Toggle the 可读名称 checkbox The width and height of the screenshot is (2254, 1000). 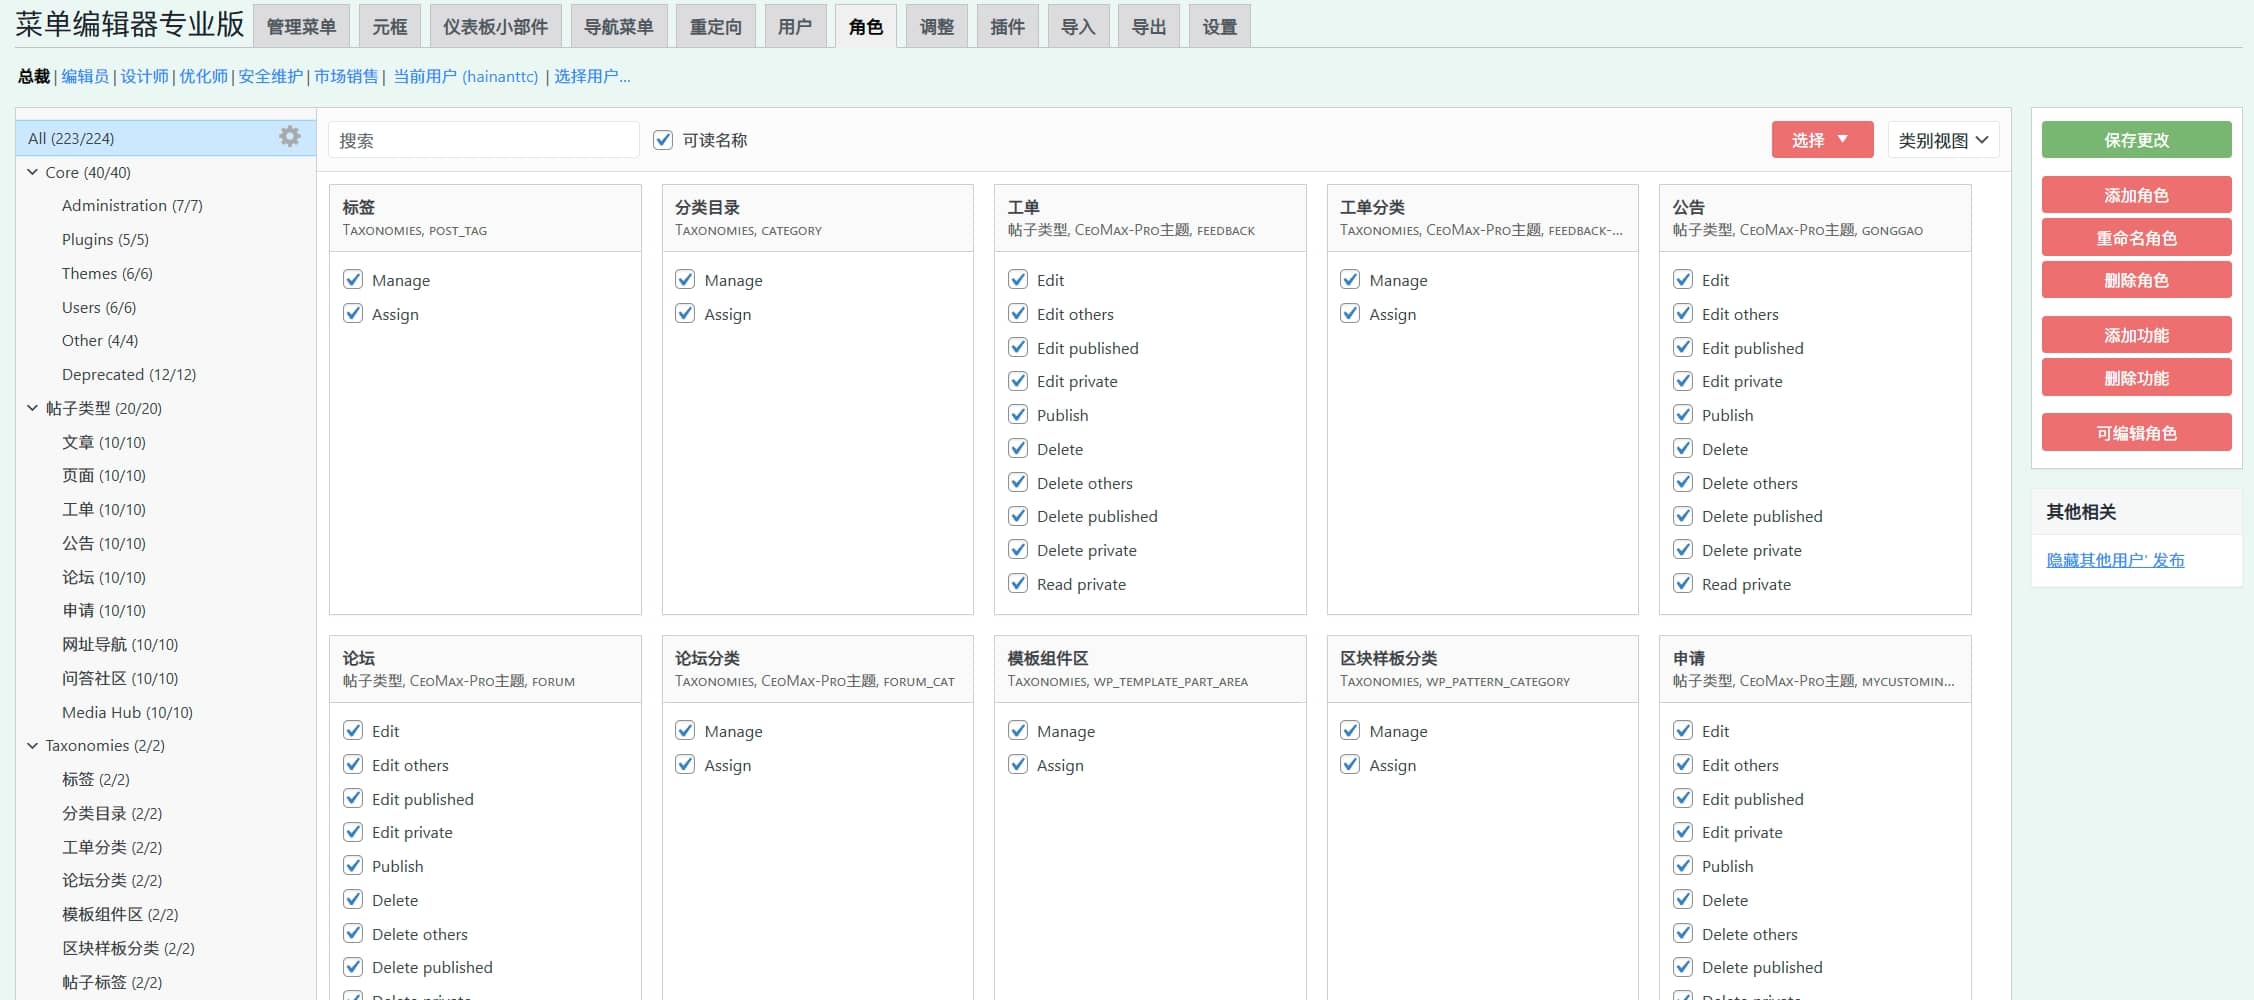pos(663,140)
